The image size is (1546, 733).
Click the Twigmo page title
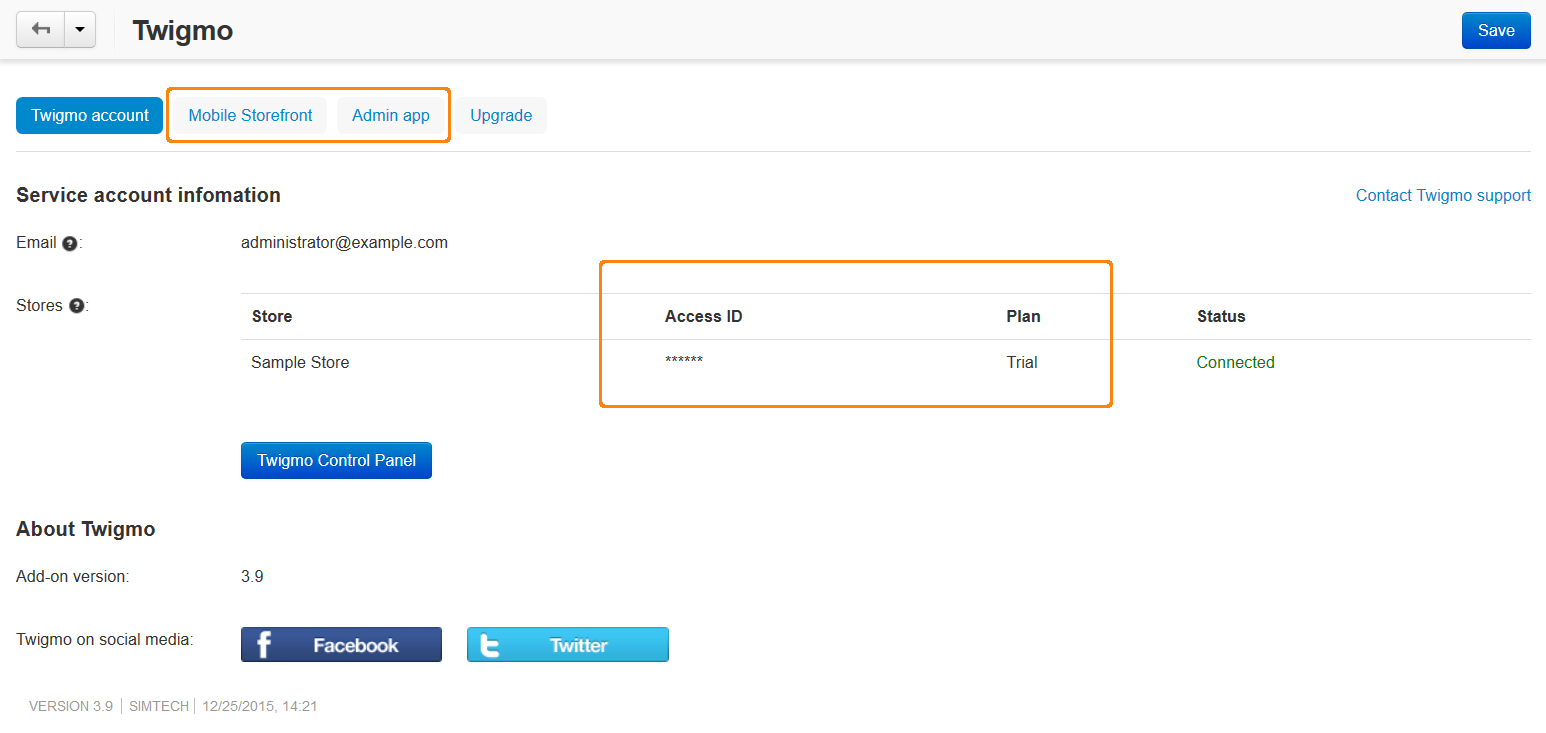point(183,30)
